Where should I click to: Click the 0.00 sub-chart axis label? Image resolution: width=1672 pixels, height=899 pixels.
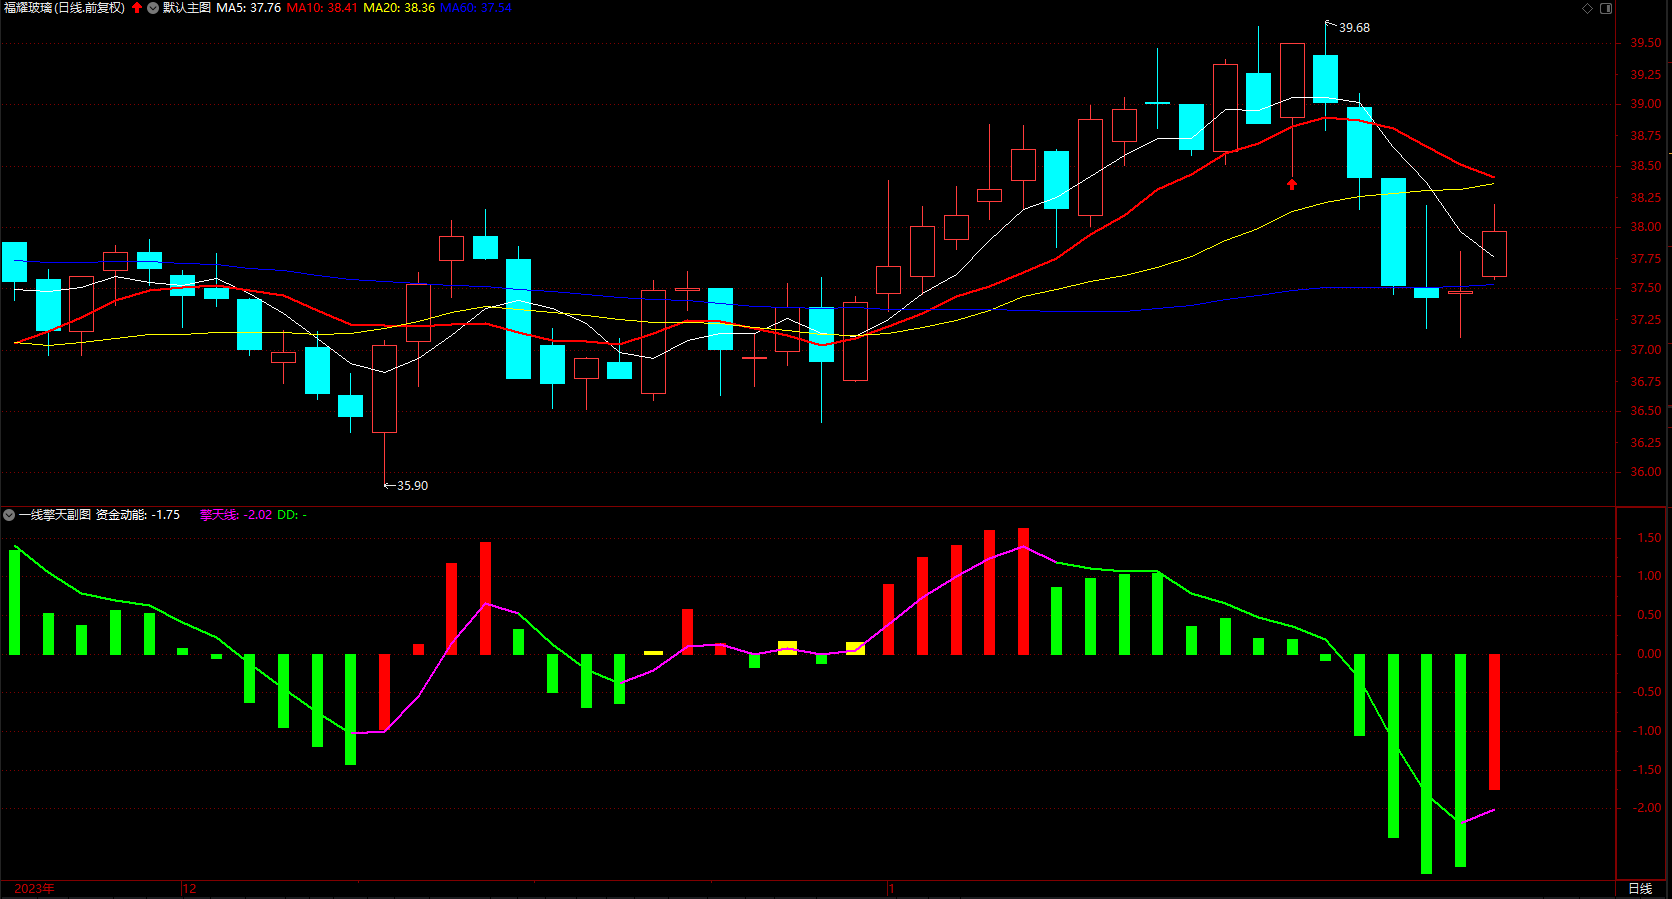click(1649, 654)
